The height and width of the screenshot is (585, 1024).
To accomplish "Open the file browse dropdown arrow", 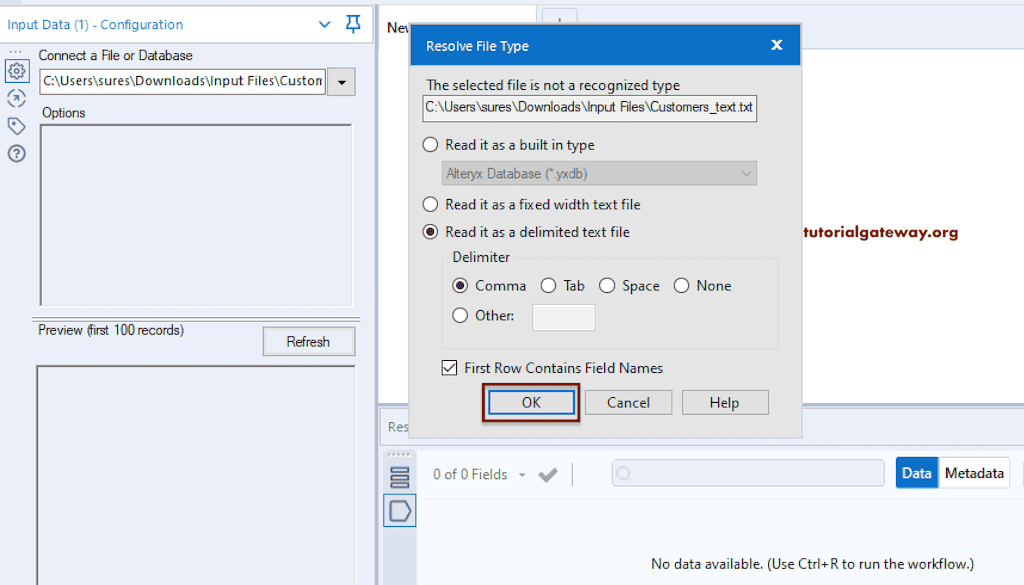I will (x=339, y=80).
